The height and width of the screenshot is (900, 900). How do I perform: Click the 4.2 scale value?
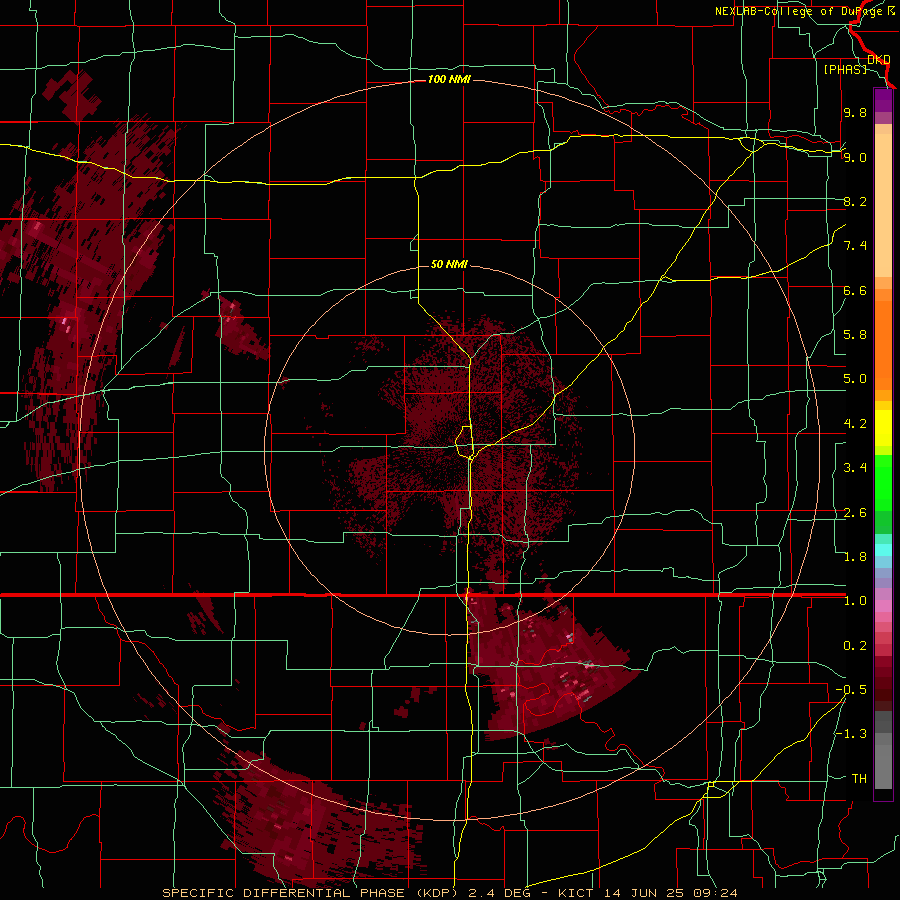tap(855, 424)
